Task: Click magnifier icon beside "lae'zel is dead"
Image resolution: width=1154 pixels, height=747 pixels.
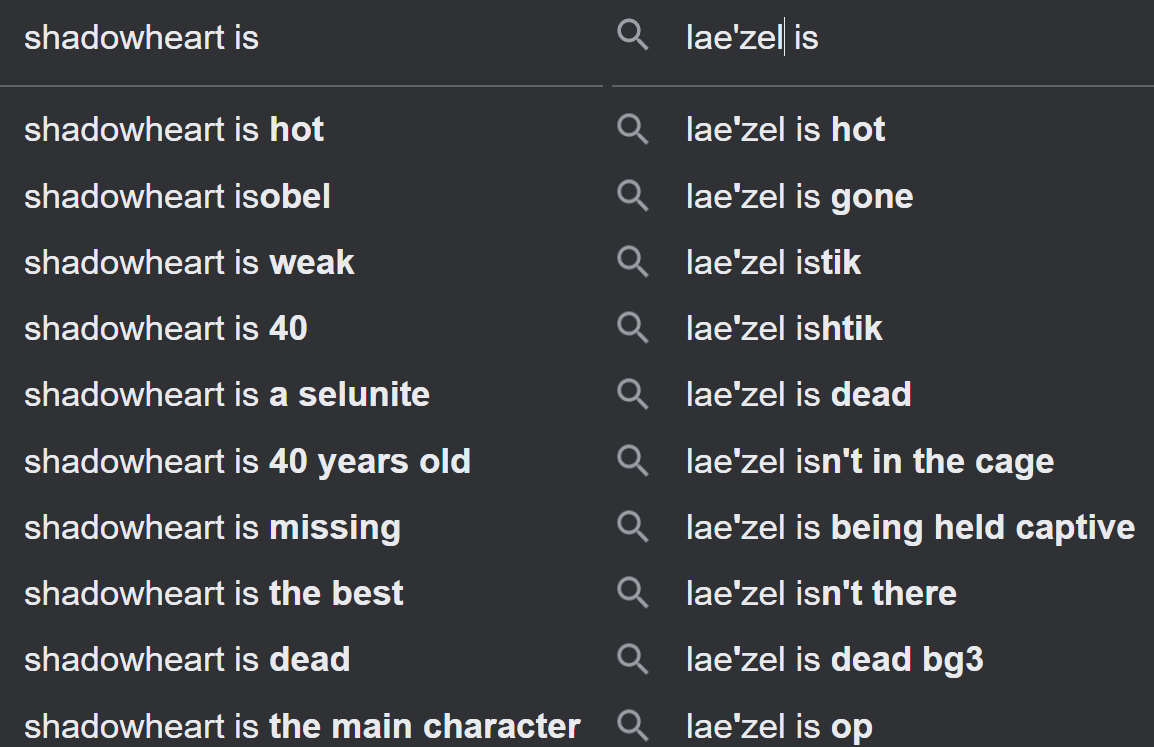Action: pos(632,394)
